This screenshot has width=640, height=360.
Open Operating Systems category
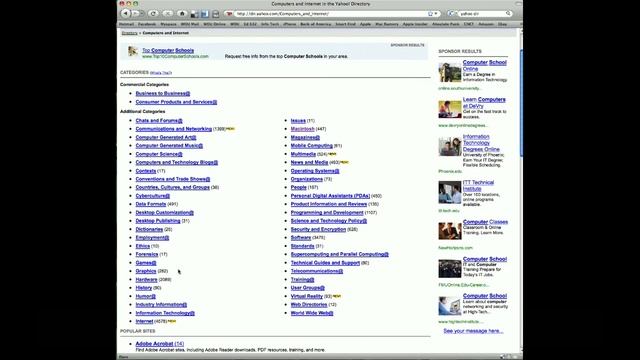pos(315,171)
